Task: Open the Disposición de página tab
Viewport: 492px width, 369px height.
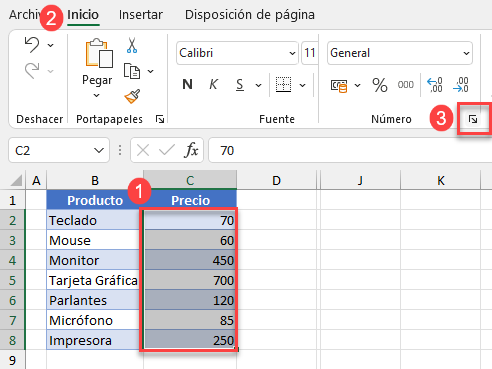Action: (250, 15)
